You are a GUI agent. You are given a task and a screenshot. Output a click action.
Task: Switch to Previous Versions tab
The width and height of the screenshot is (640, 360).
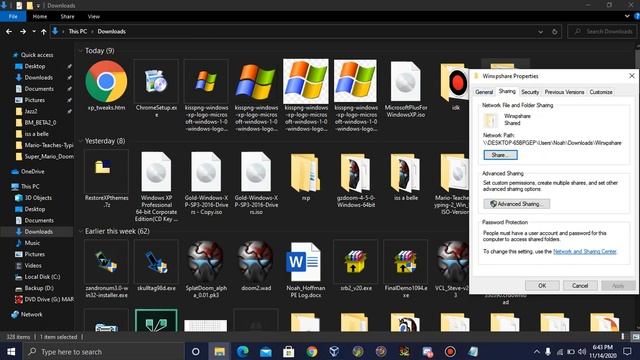coord(564,92)
